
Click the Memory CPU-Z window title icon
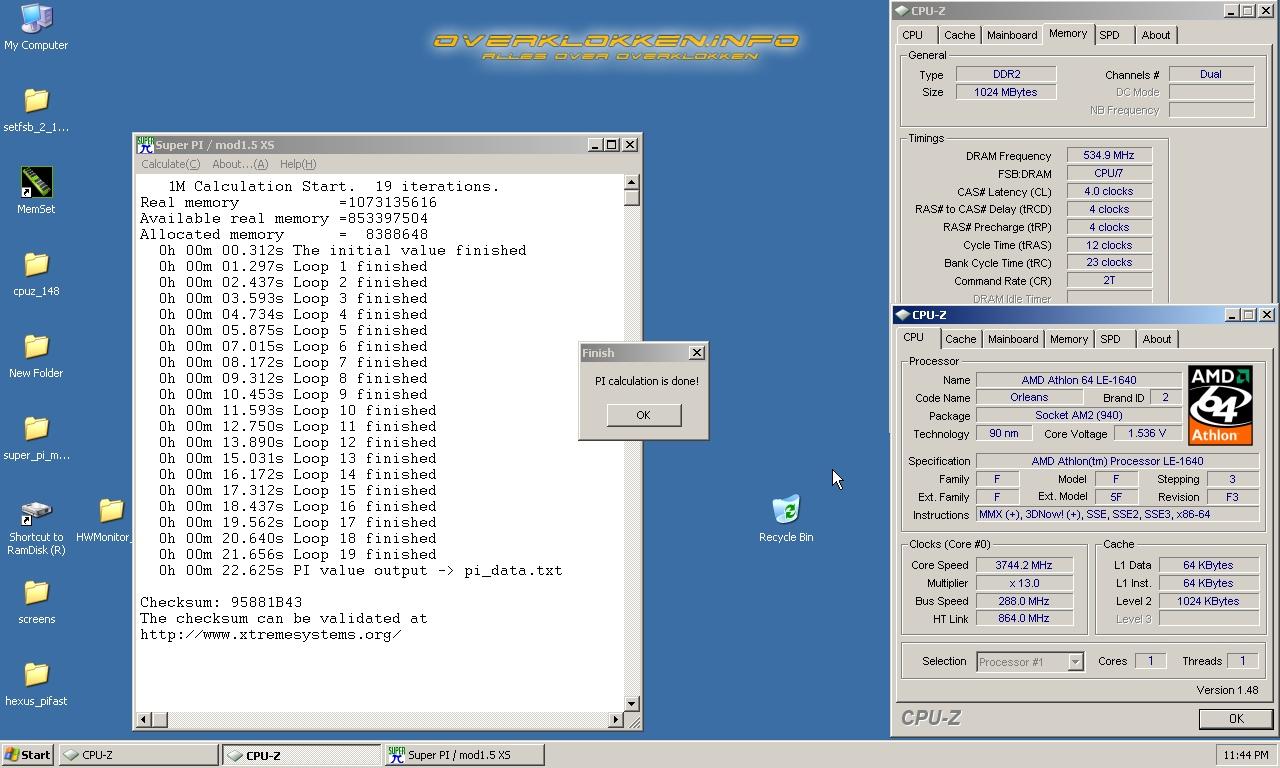coord(901,11)
